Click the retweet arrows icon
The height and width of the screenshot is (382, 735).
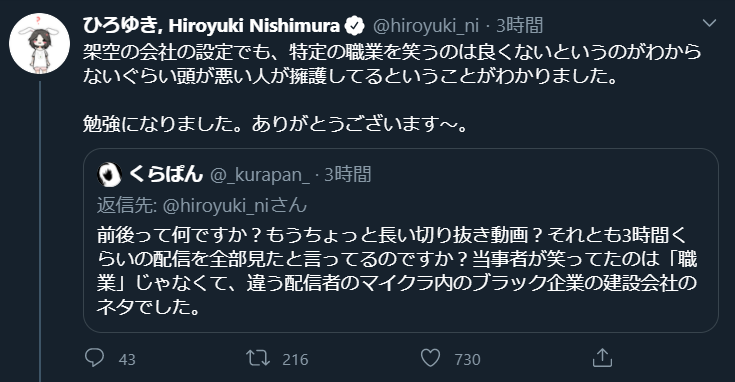tap(258, 359)
